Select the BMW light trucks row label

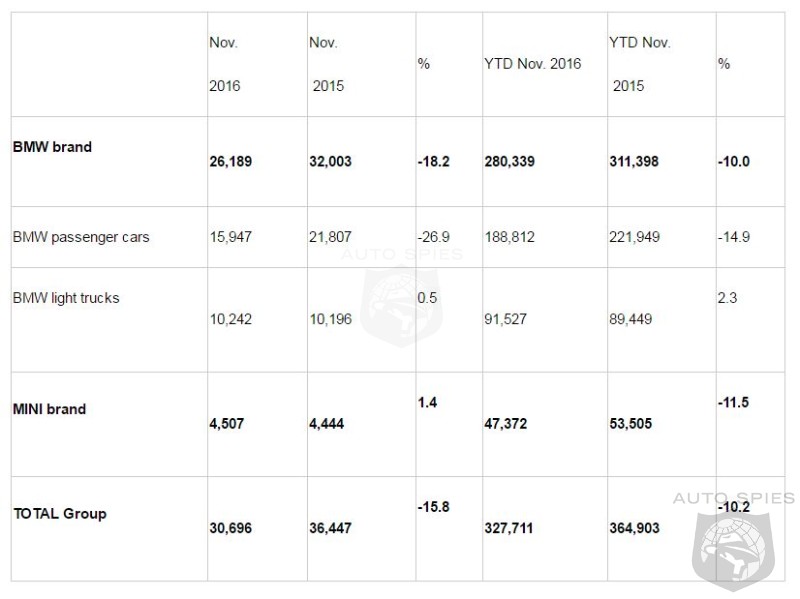point(66,298)
